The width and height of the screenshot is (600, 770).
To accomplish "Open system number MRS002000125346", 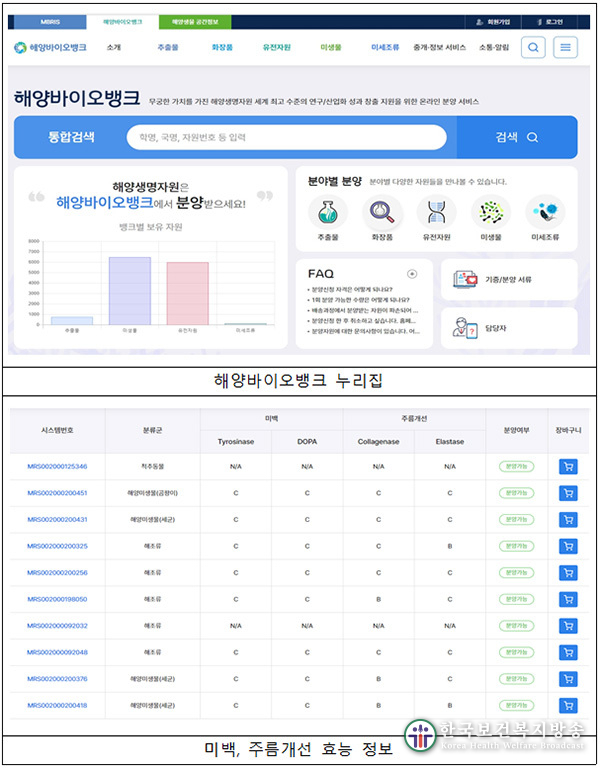I will (57, 467).
